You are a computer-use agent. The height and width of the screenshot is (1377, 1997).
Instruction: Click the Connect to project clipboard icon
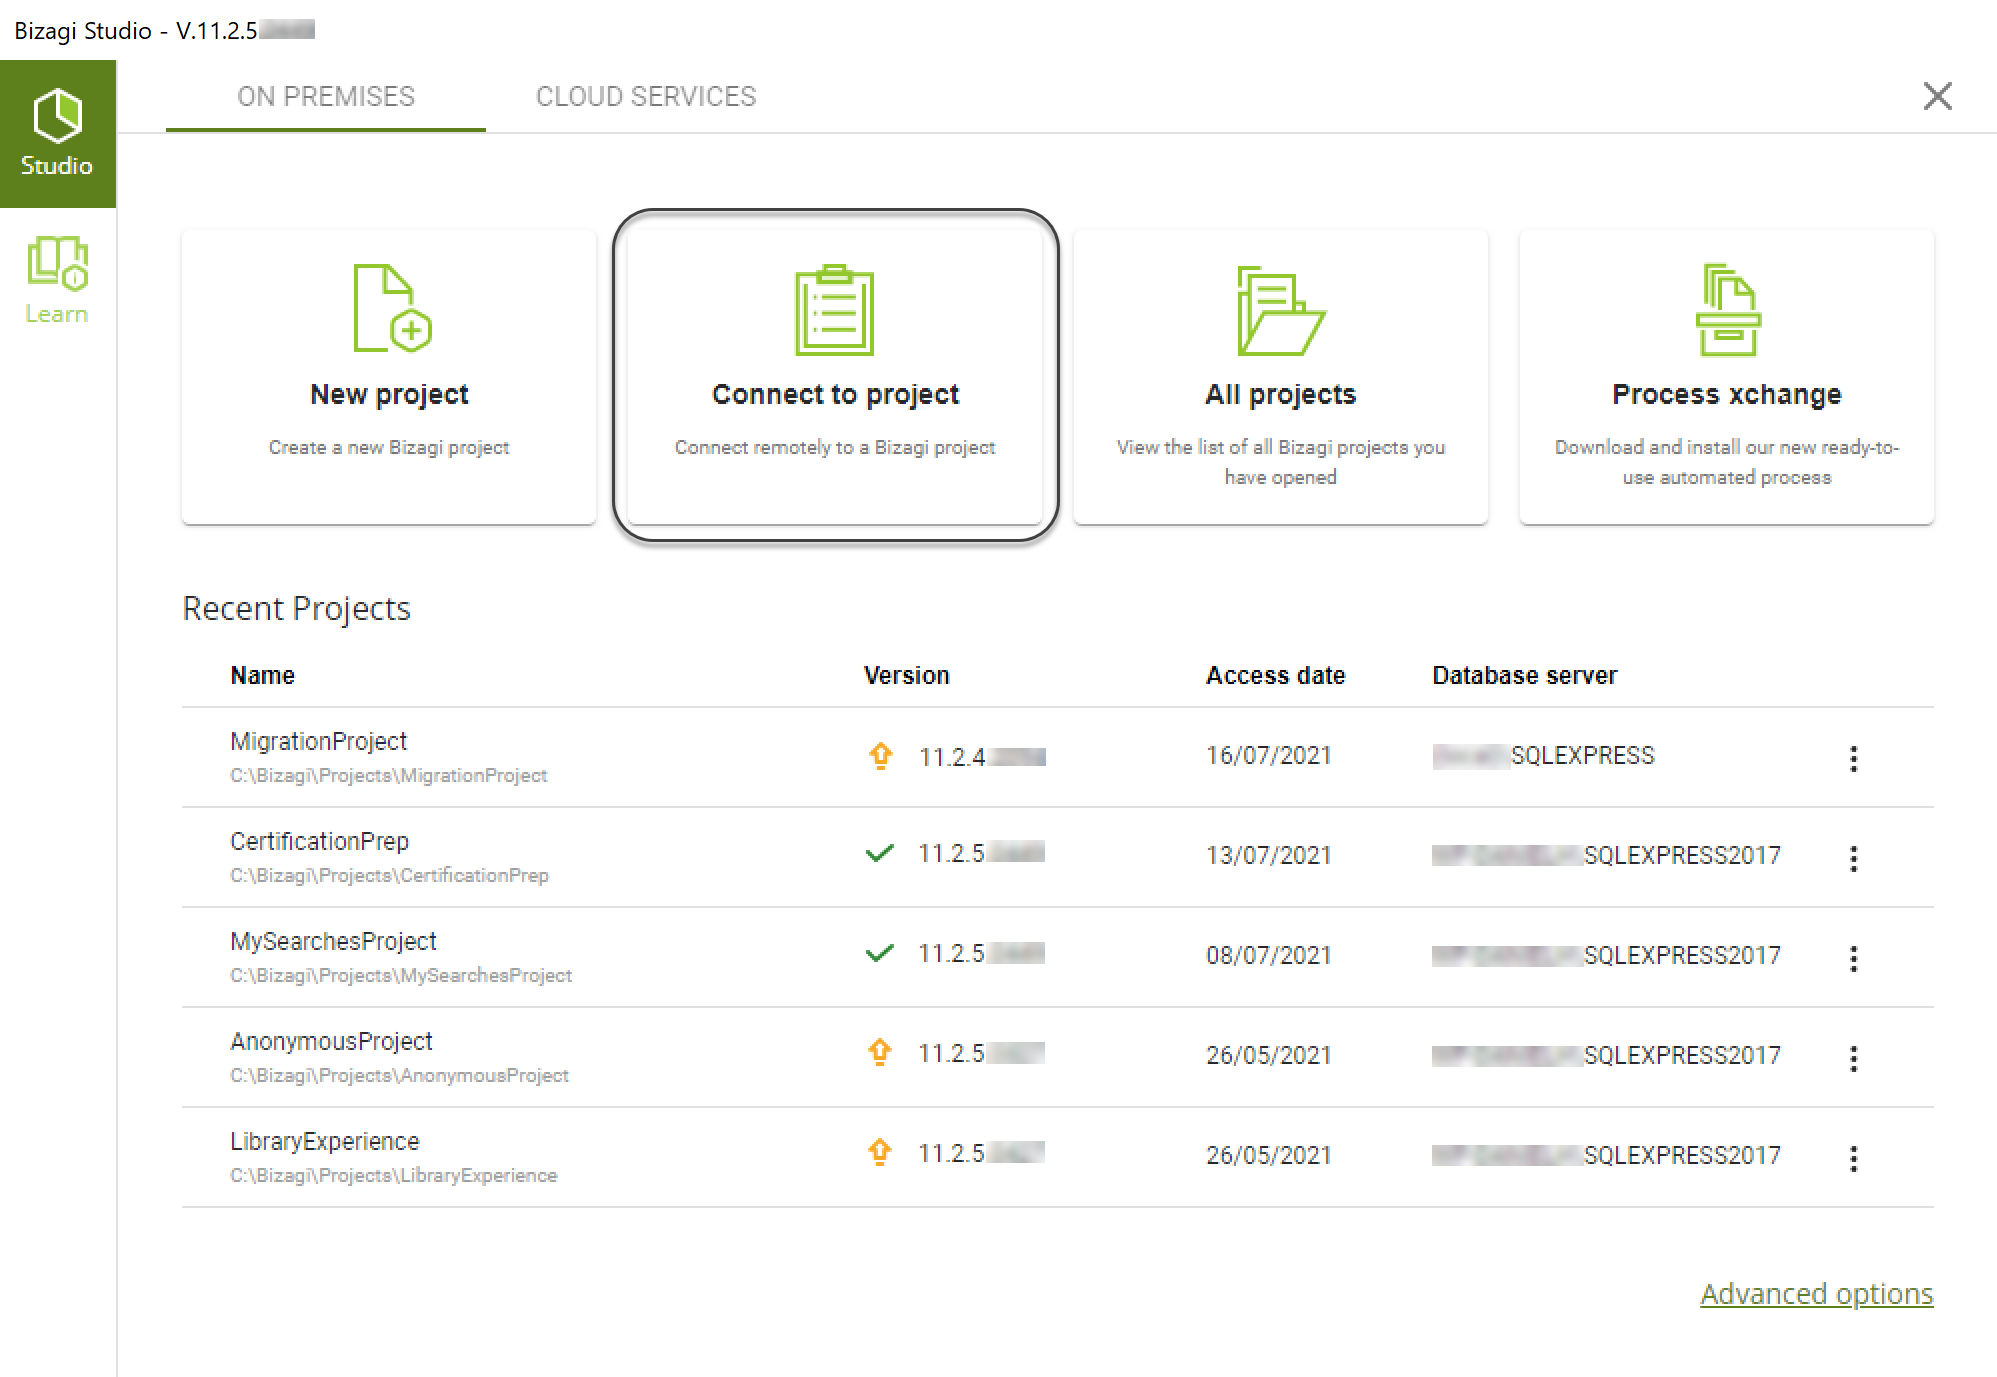(835, 309)
